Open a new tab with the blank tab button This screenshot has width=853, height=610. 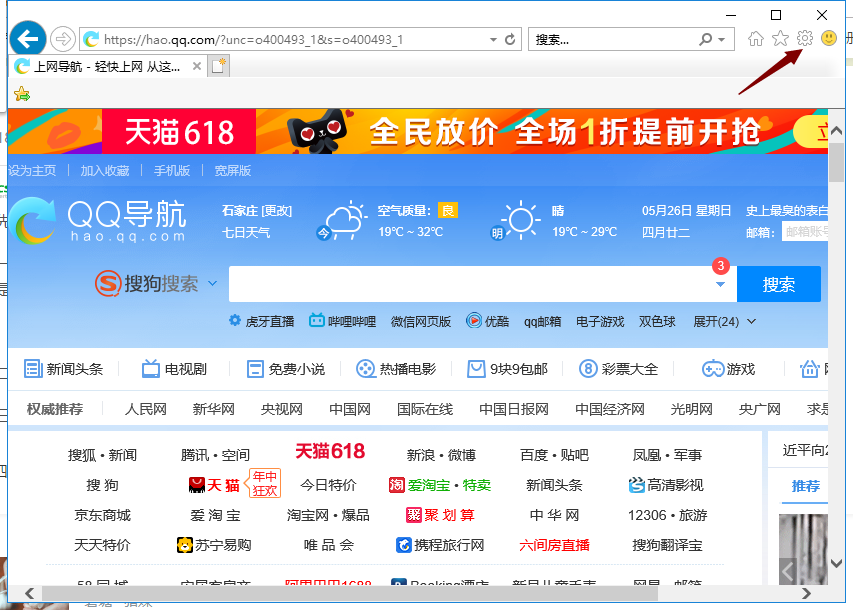219,66
